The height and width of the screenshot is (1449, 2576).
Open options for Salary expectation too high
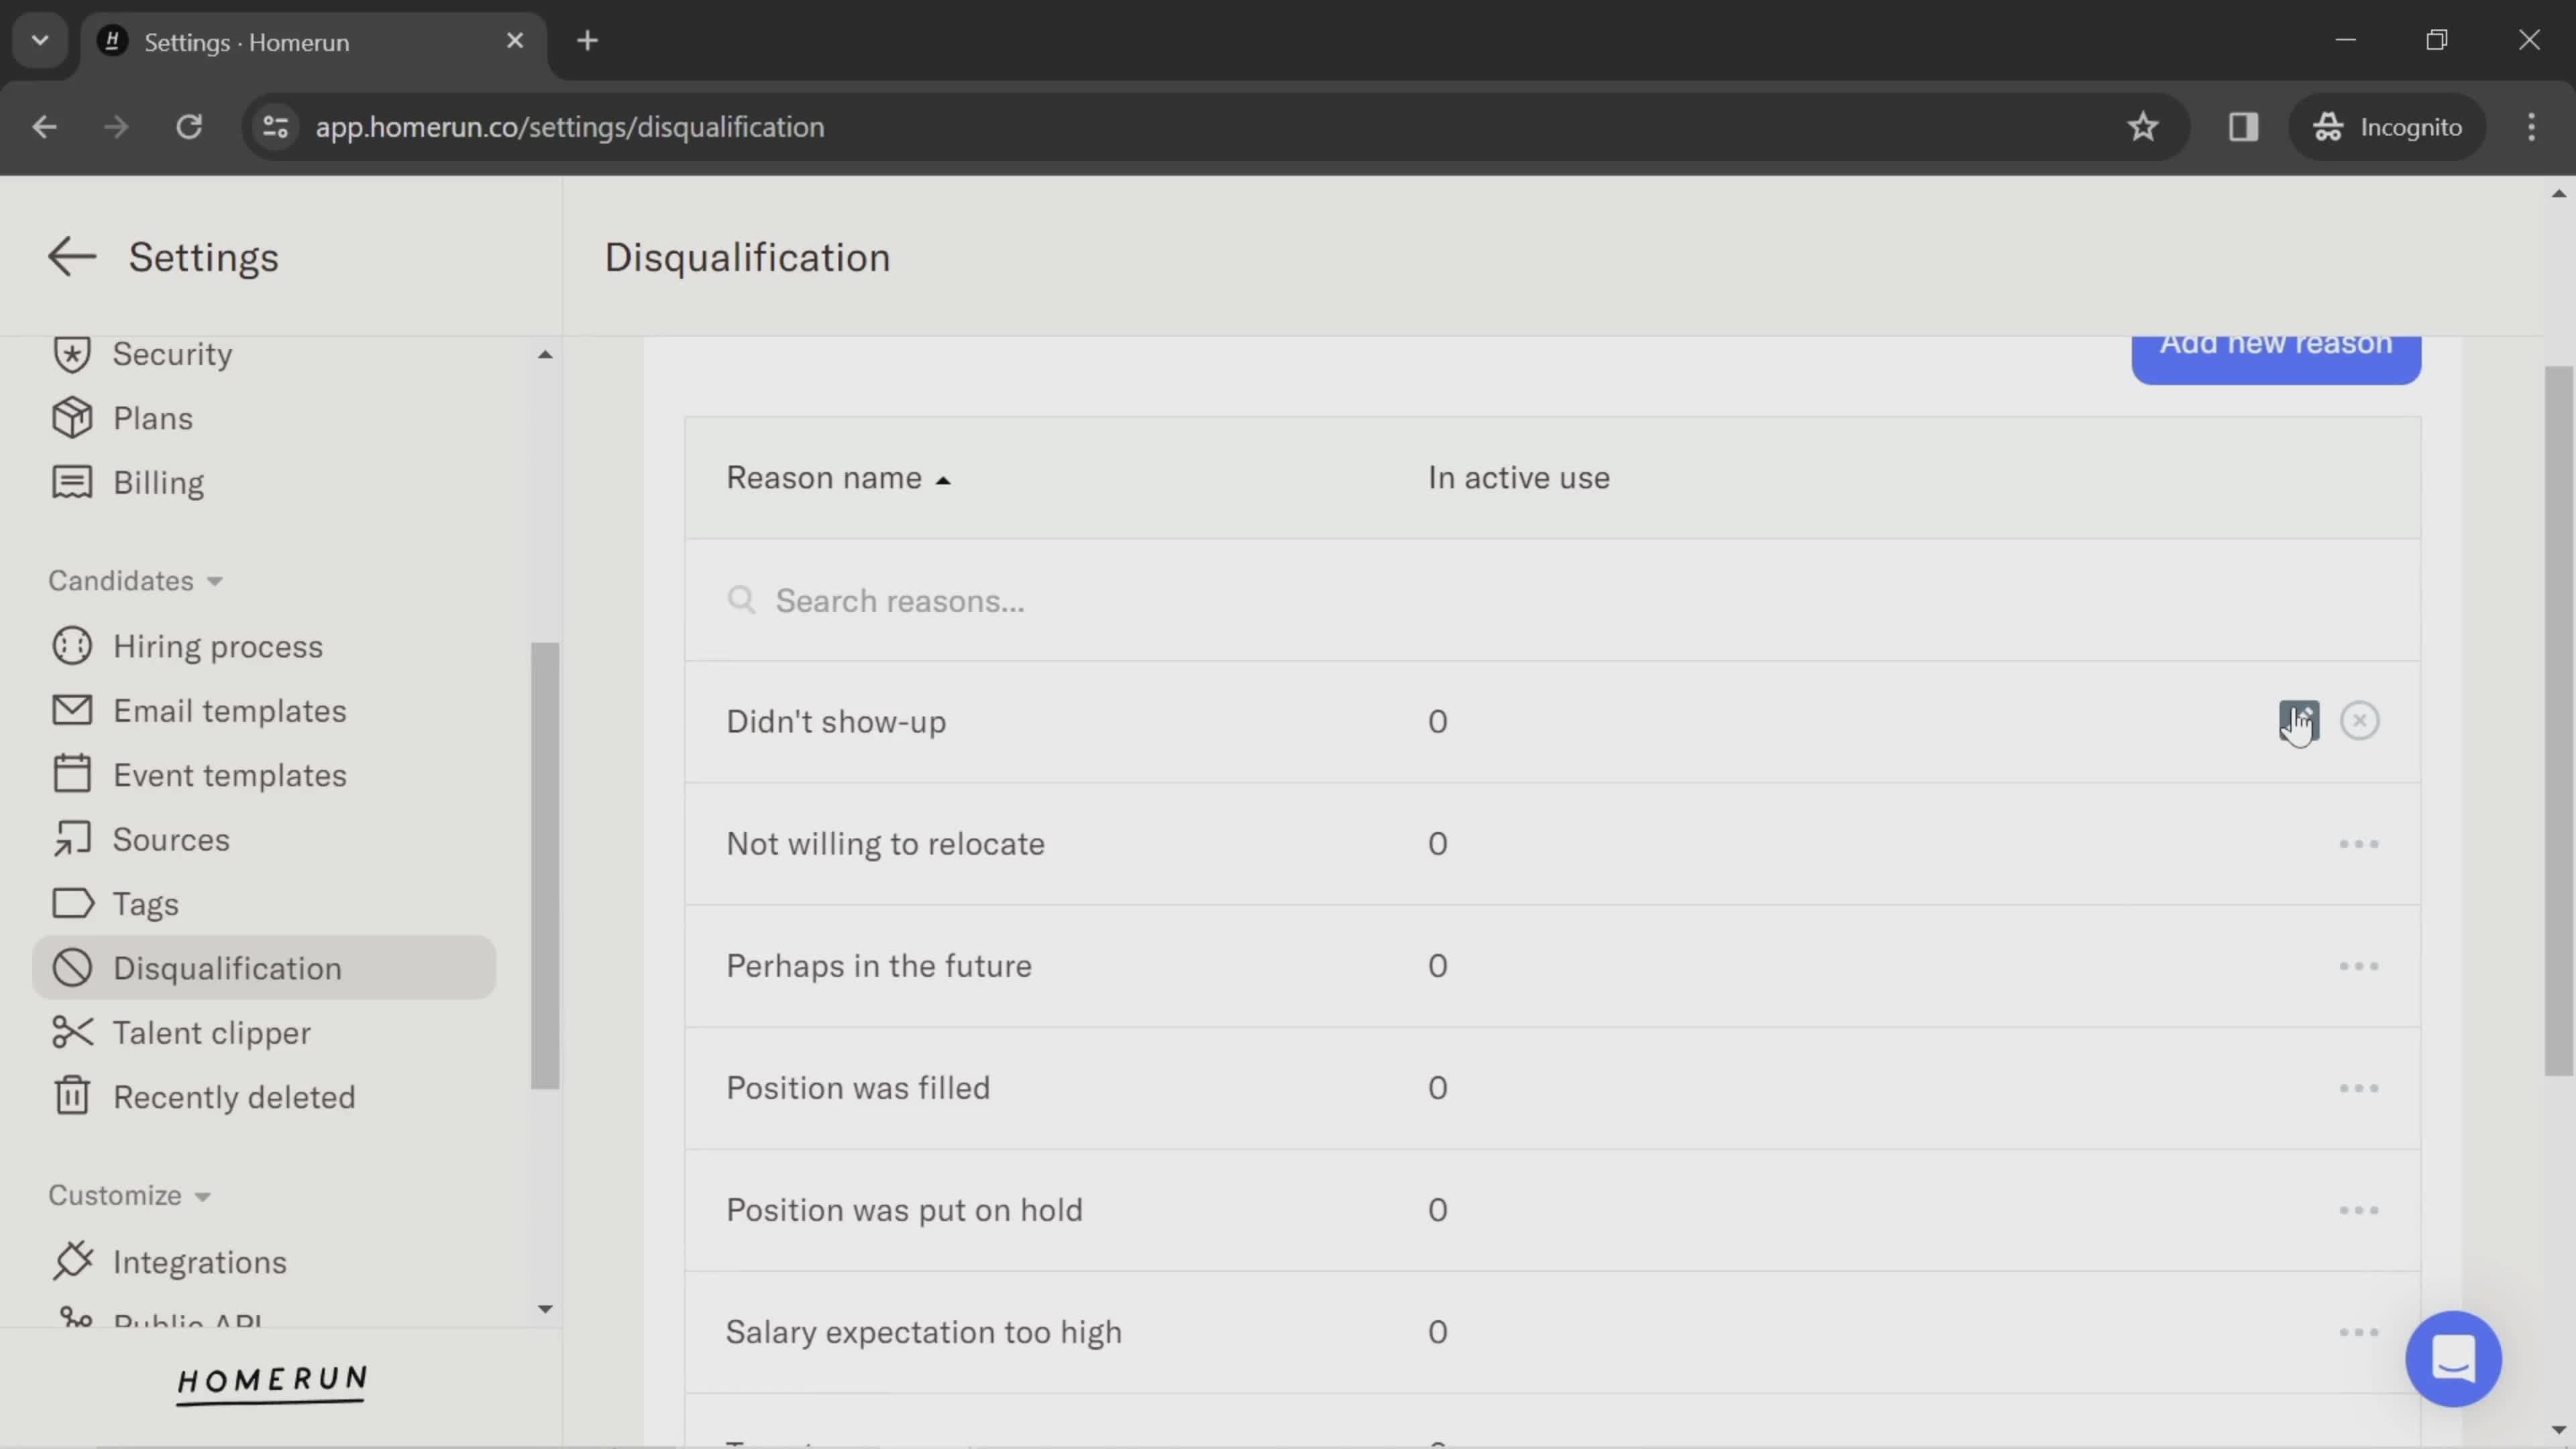point(2358,1332)
